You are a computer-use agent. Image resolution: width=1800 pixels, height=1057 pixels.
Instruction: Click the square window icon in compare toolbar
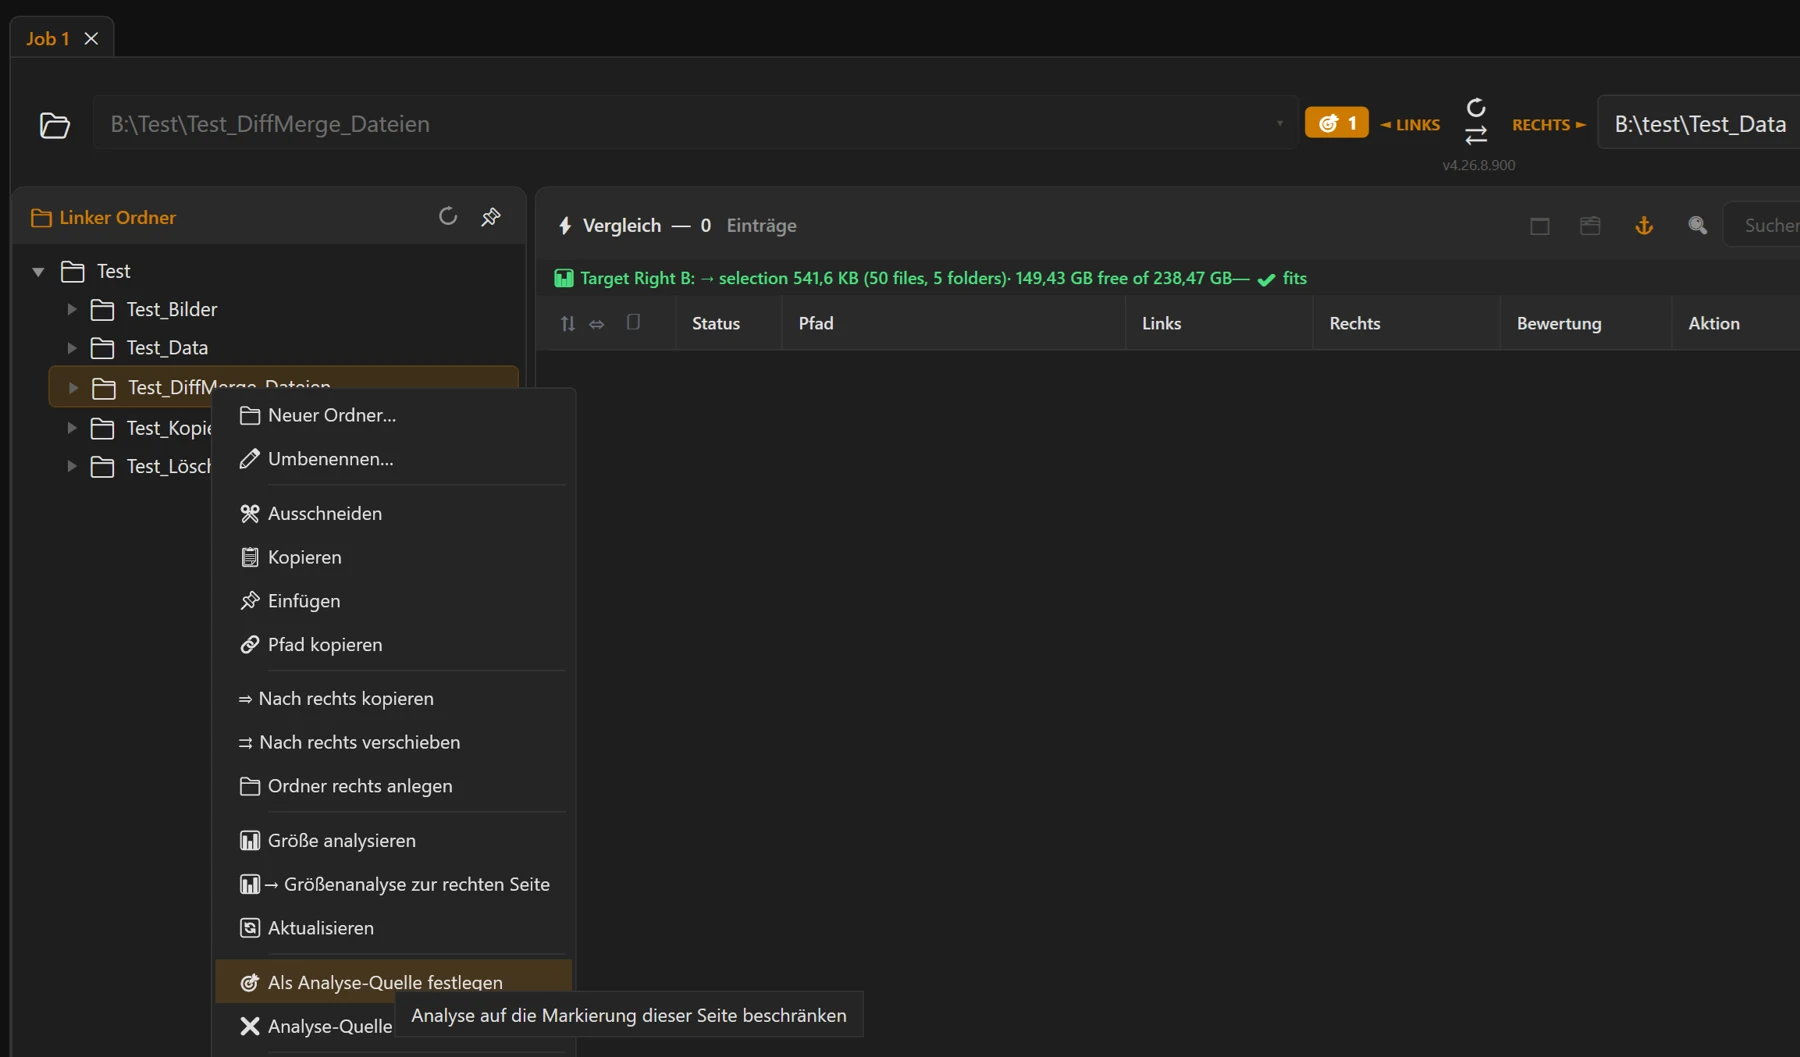click(1540, 226)
